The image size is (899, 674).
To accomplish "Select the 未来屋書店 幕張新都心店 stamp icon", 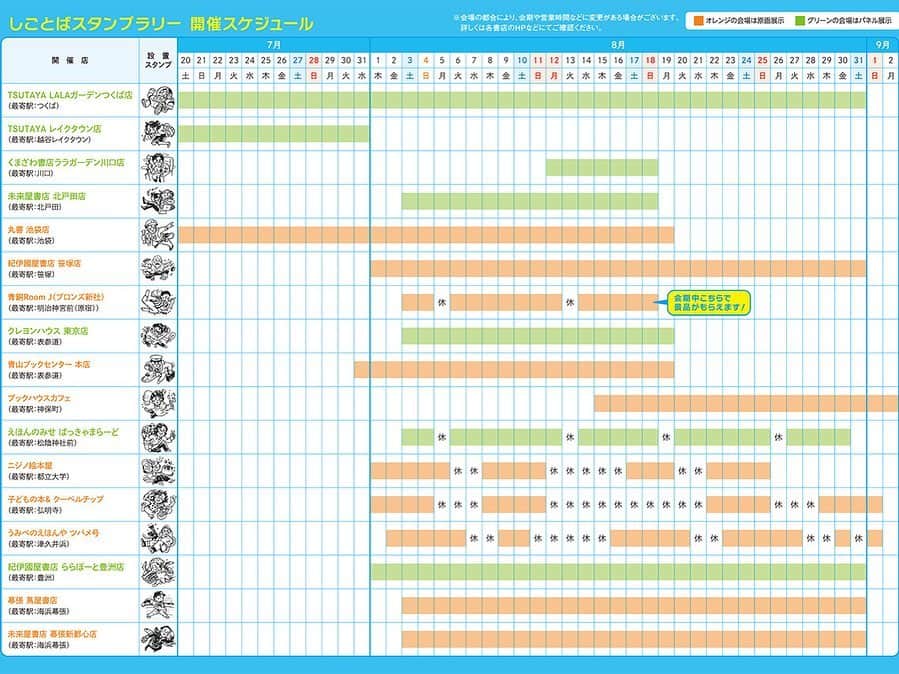I will (x=158, y=639).
